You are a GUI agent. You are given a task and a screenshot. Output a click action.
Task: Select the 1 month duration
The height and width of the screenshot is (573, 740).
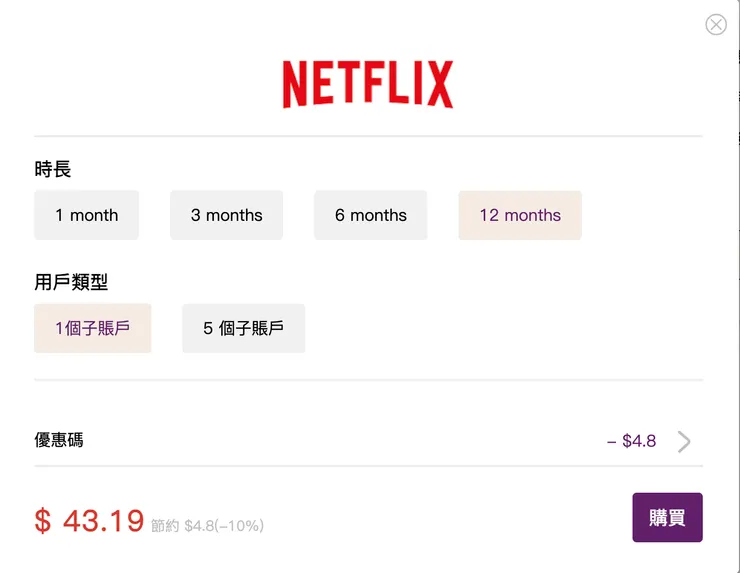[x=87, y=215]
